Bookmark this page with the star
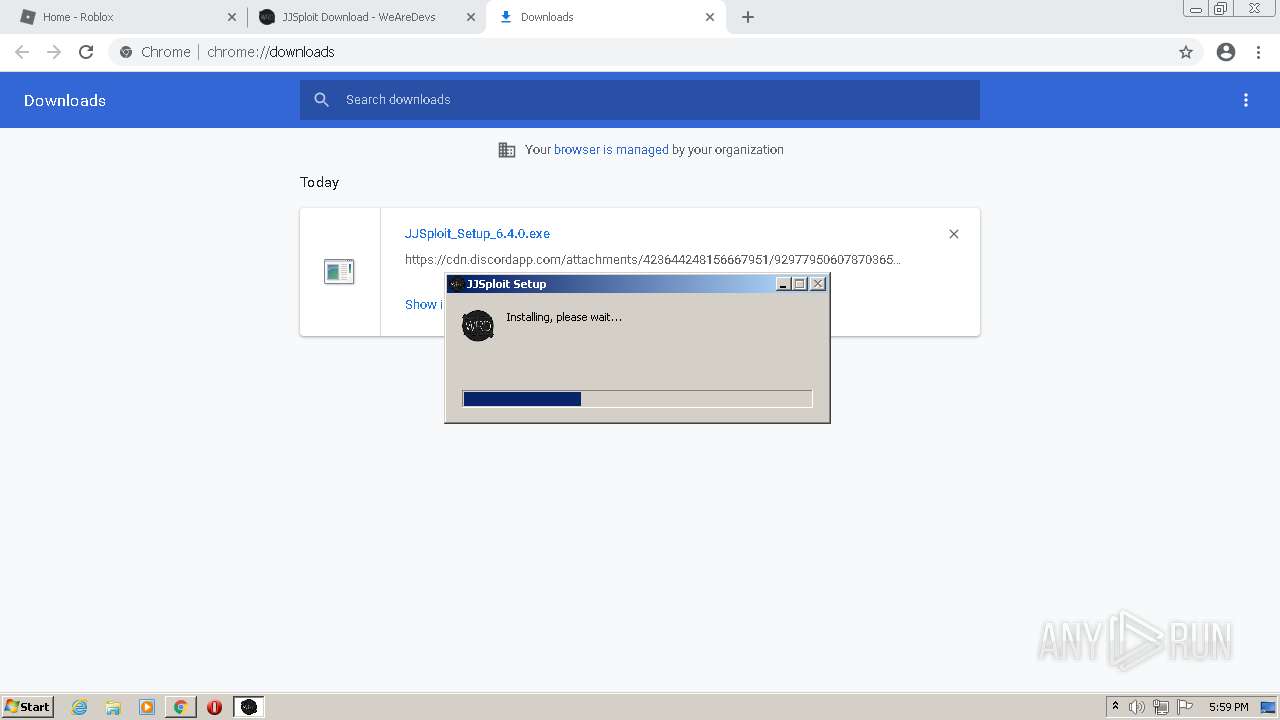 coord(1186,52)
